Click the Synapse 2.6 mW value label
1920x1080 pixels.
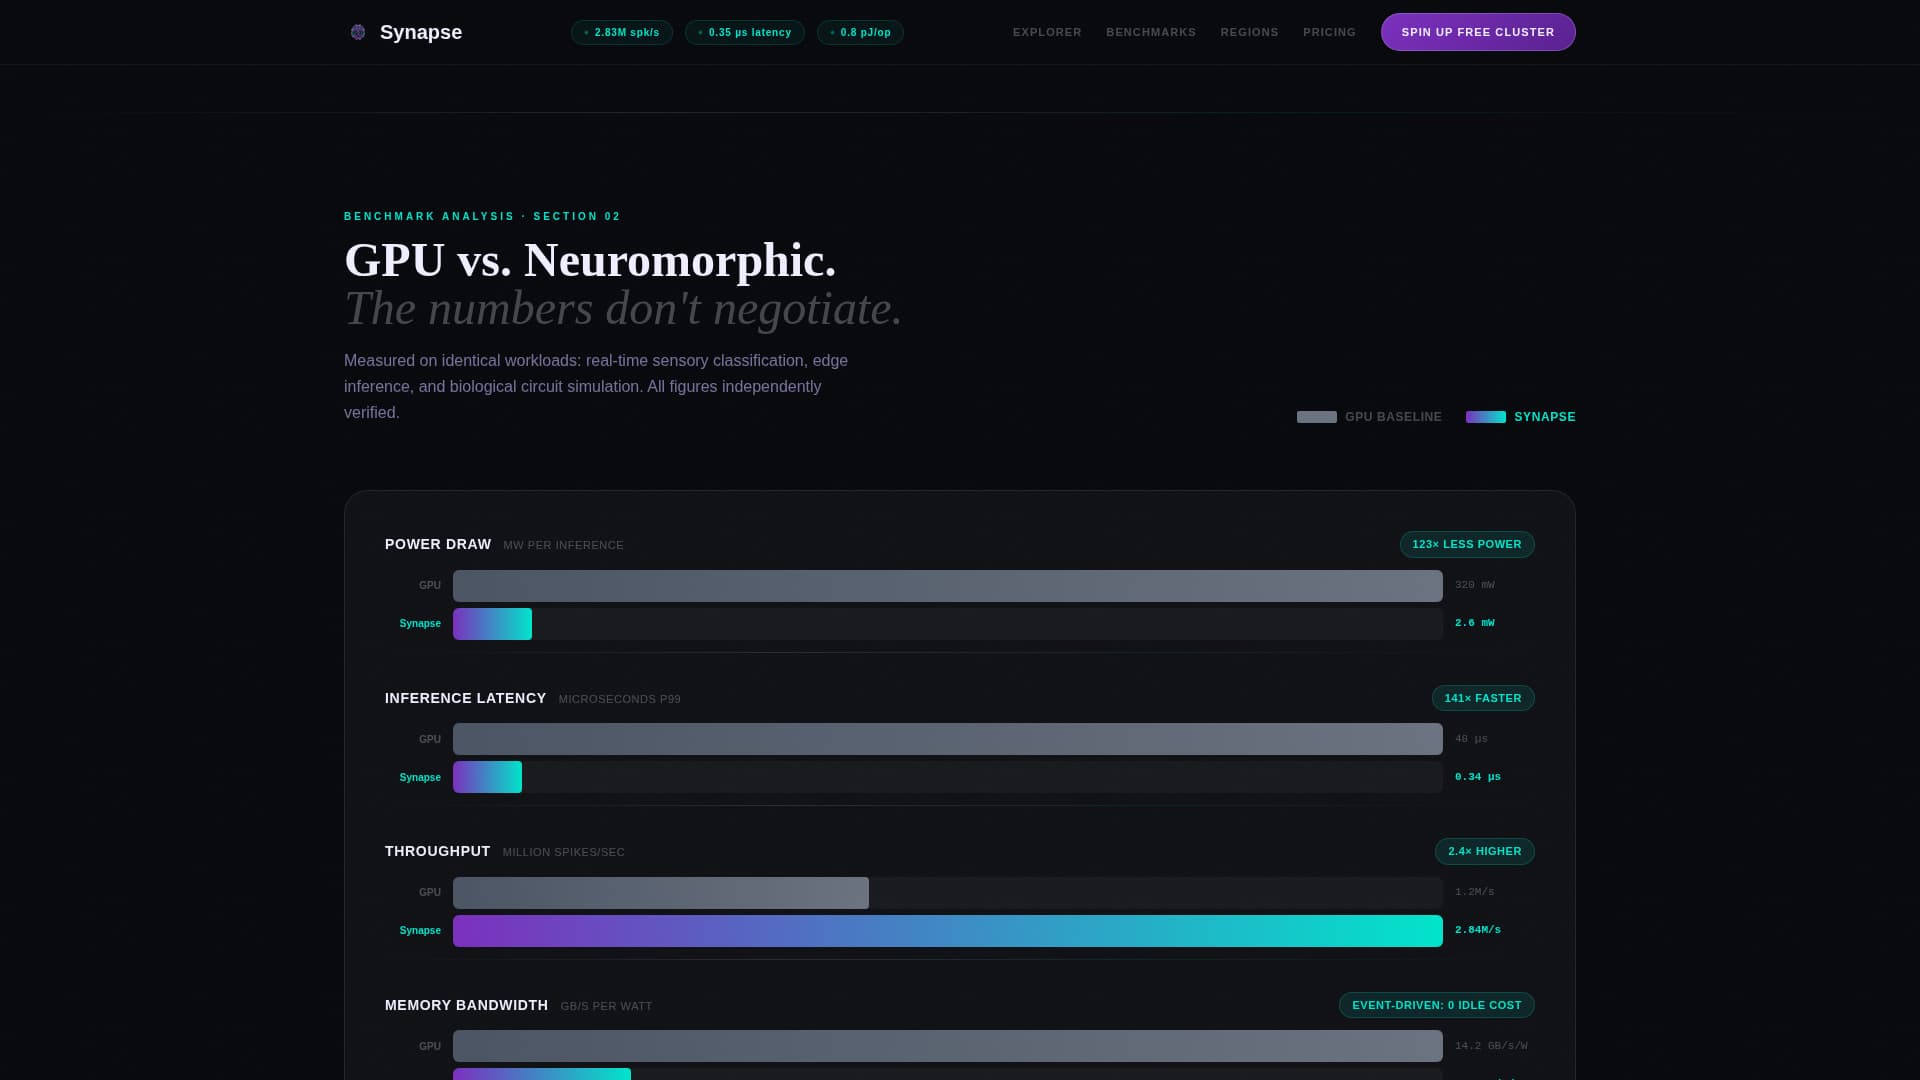[x=1474, y=622]
